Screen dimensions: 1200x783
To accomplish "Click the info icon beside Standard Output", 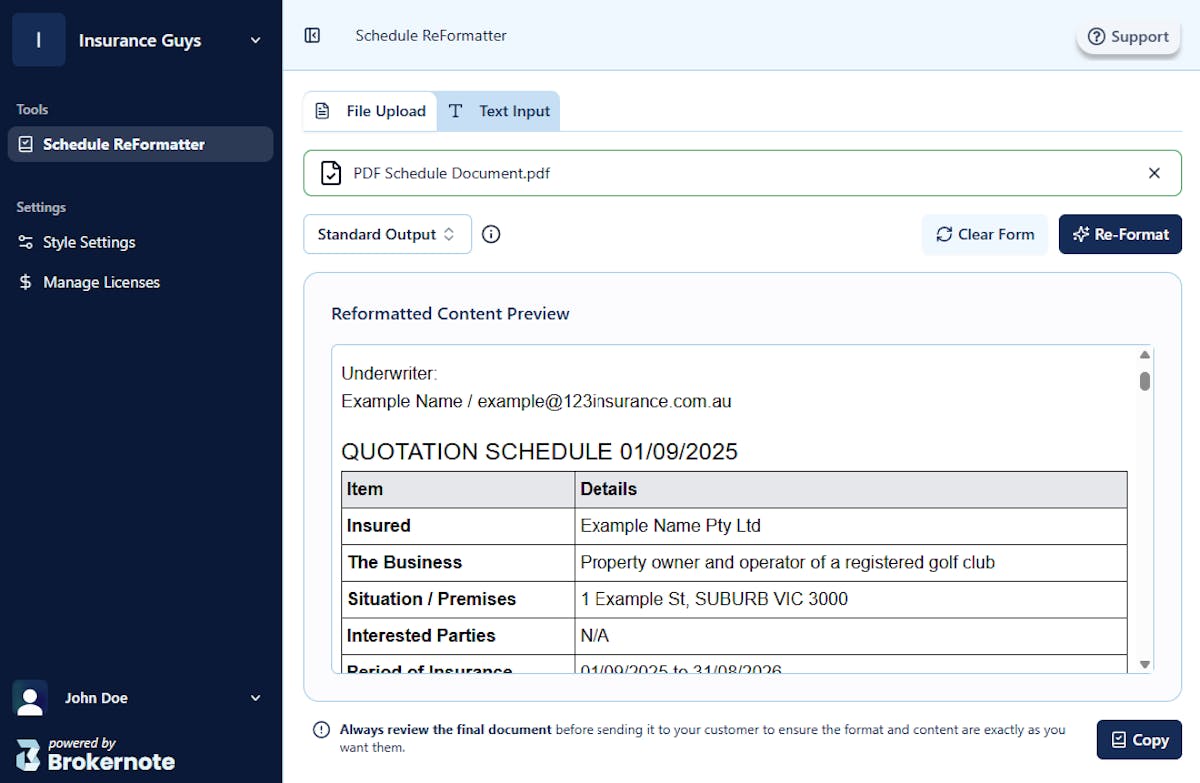I will (x=491, y=234).
